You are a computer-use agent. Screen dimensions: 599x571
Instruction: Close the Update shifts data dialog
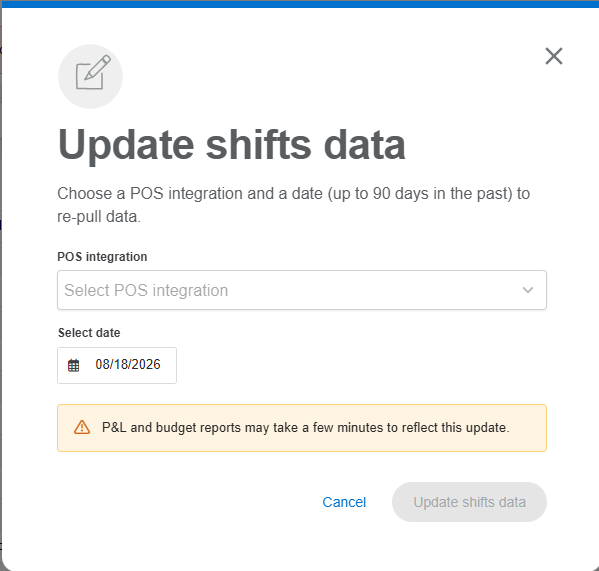[554, 56]
